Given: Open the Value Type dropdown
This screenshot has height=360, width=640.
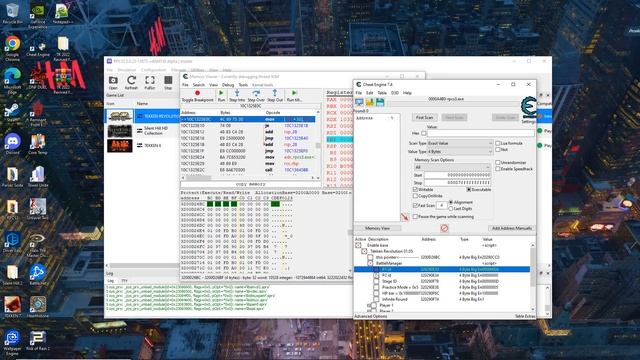Looking at the screenshot, I should coord(460,151).
